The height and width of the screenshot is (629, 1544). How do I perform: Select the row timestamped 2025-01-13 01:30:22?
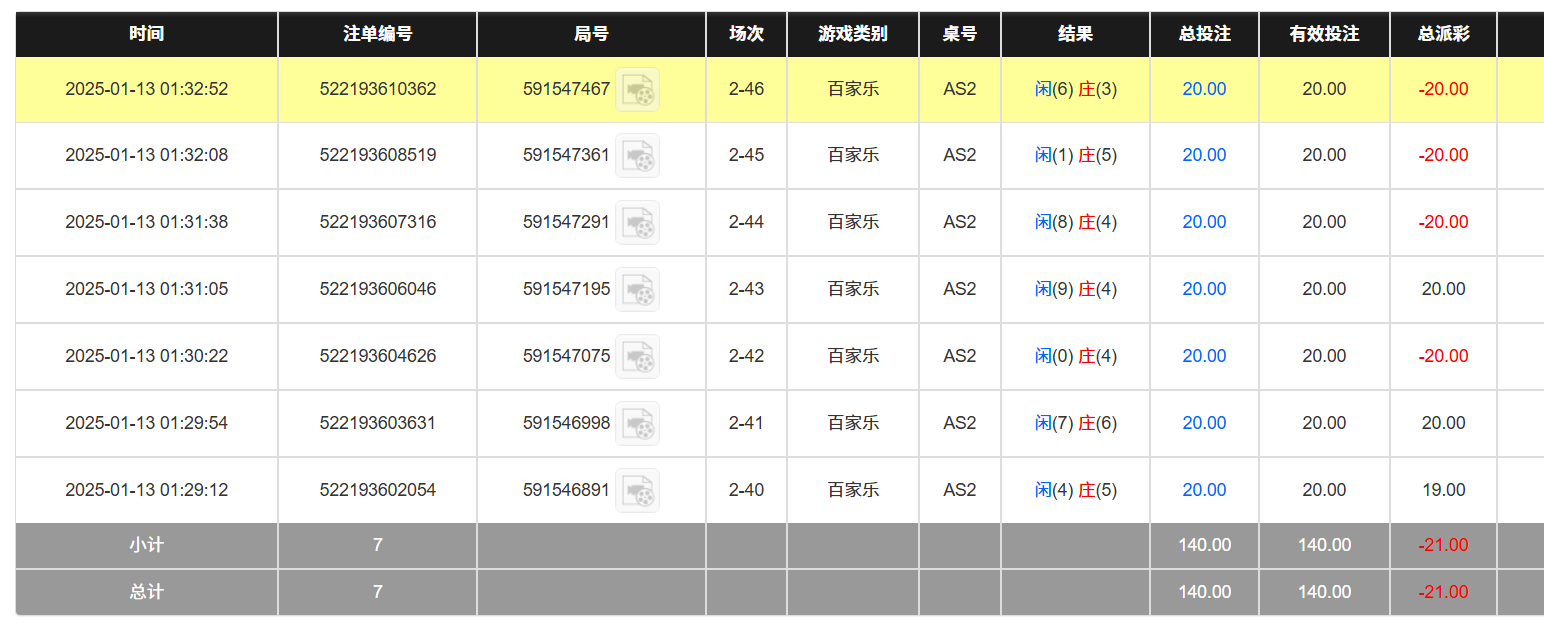[146, 356]
